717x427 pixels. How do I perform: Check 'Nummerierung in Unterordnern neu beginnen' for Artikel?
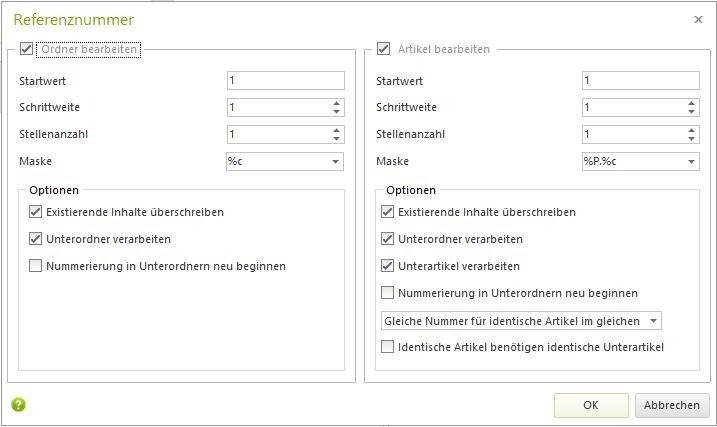(x=388, y=293)
